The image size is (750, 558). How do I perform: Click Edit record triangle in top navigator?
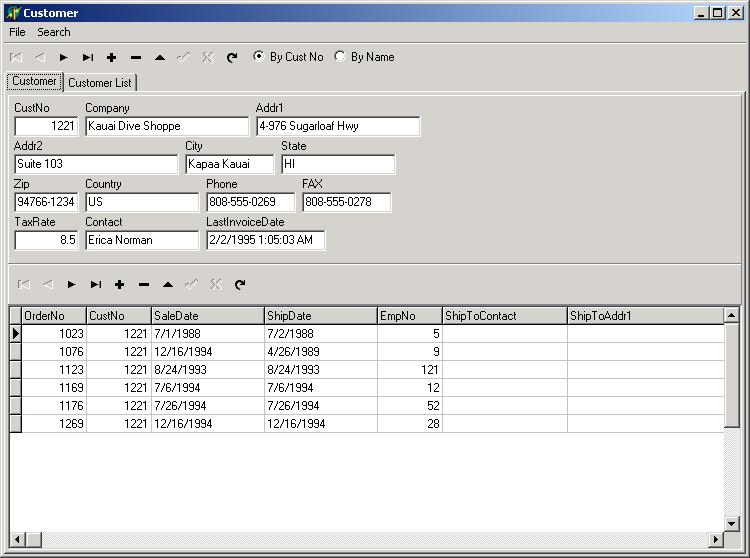point(160,58)
